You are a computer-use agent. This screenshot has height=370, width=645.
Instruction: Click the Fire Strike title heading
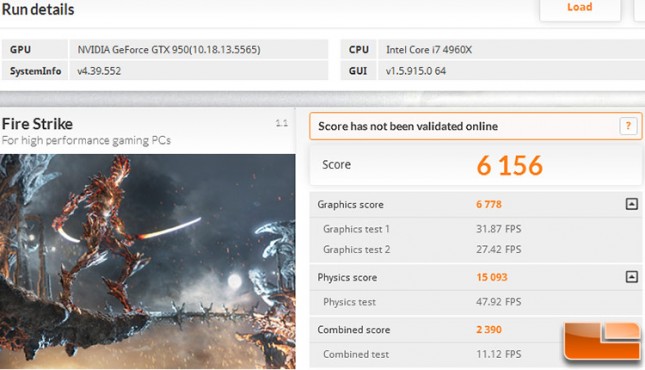tap(37, 124)
